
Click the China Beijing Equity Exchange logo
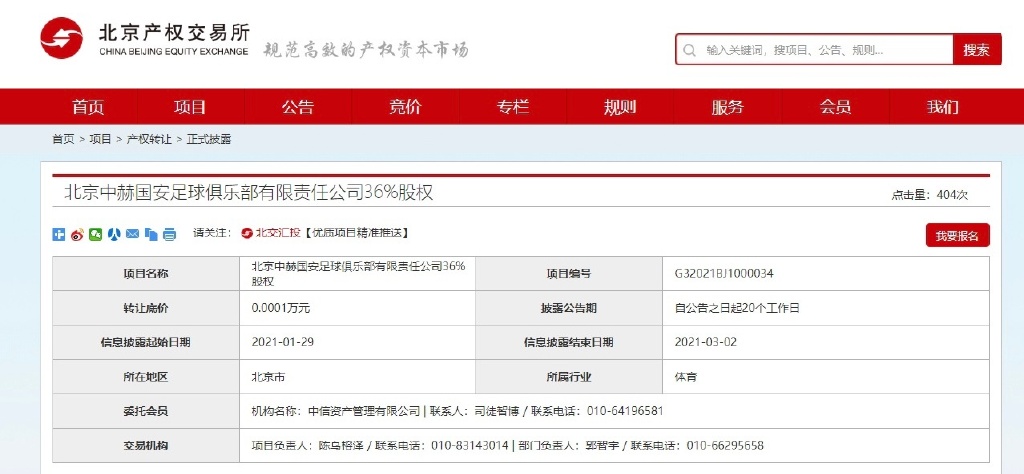coord(144,39)
